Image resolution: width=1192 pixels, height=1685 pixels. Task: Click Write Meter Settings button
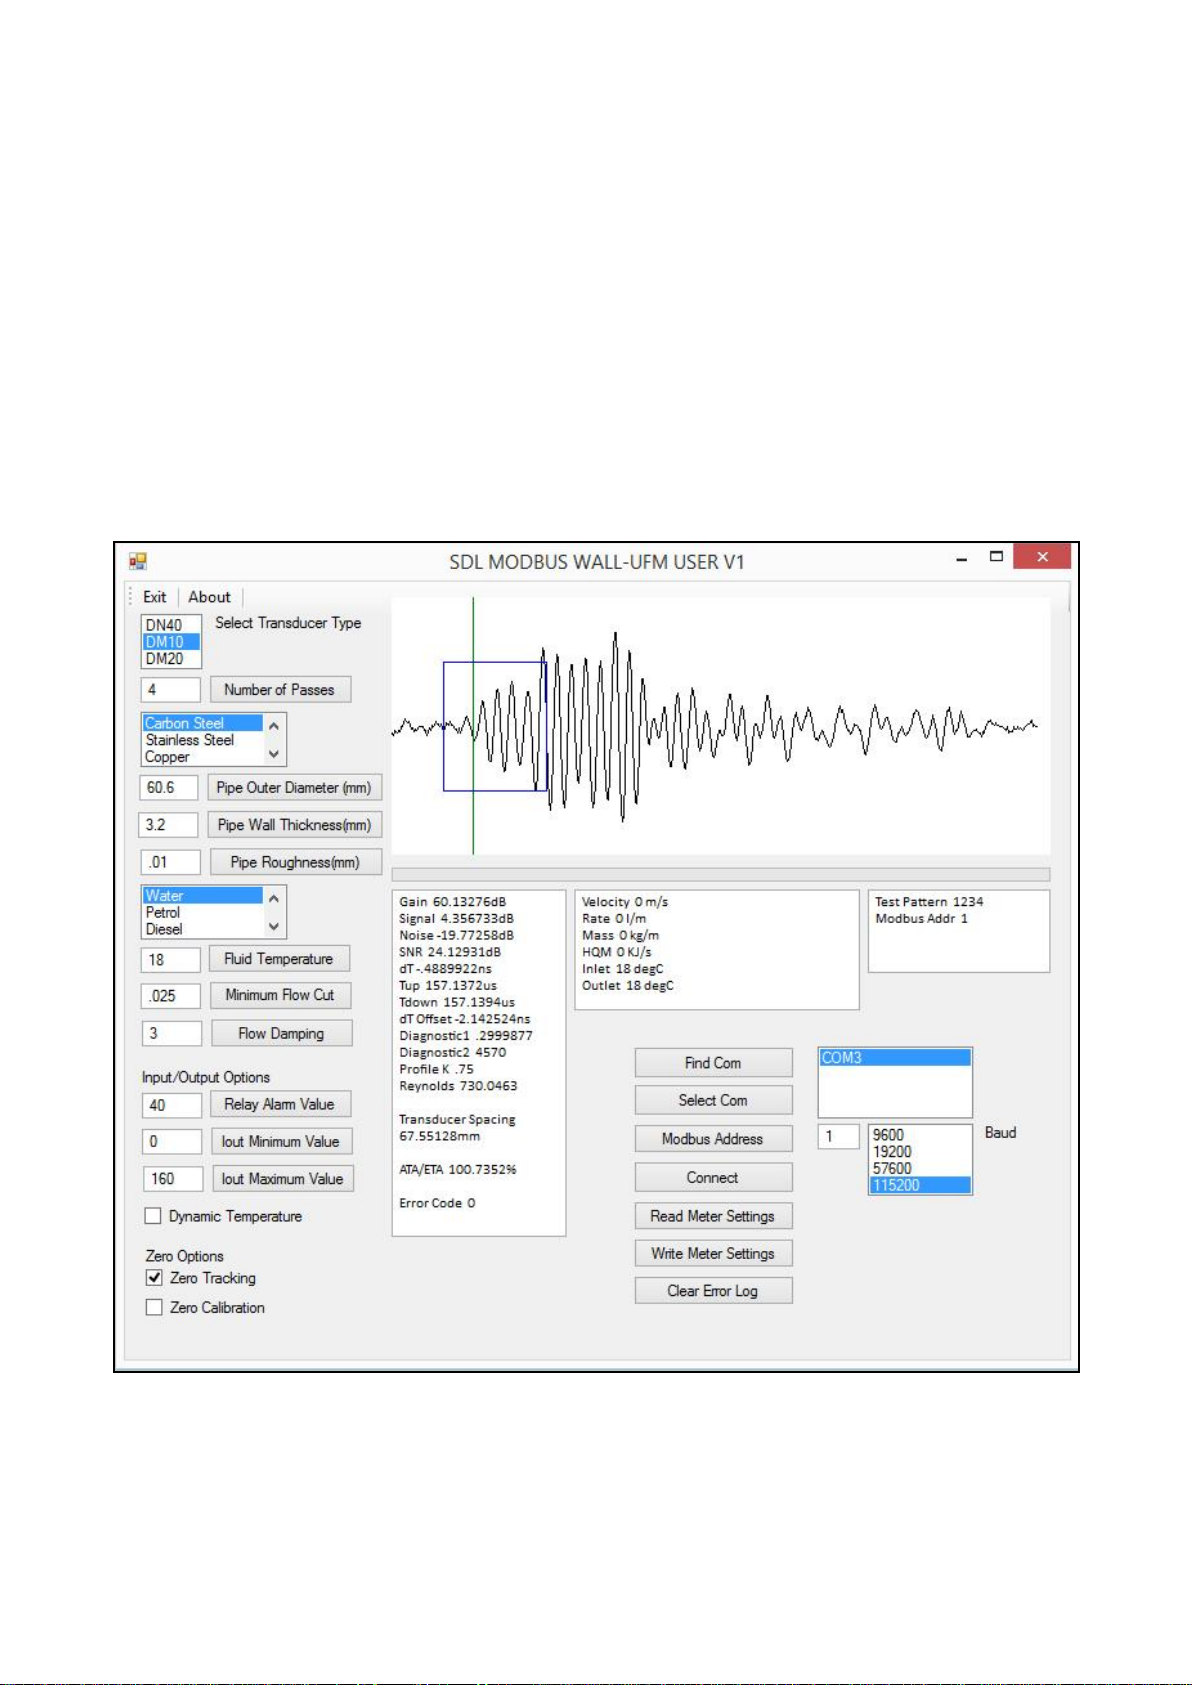(x=713, y=1253)
